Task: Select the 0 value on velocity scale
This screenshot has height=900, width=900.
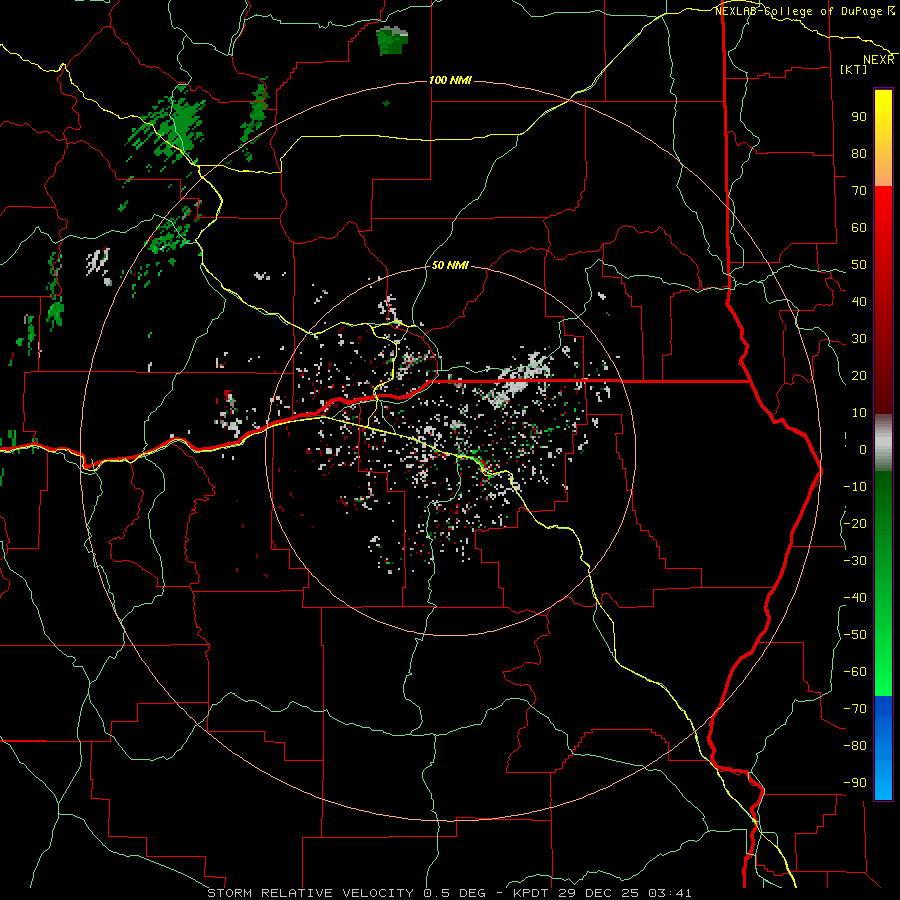Action: [863, 450]
